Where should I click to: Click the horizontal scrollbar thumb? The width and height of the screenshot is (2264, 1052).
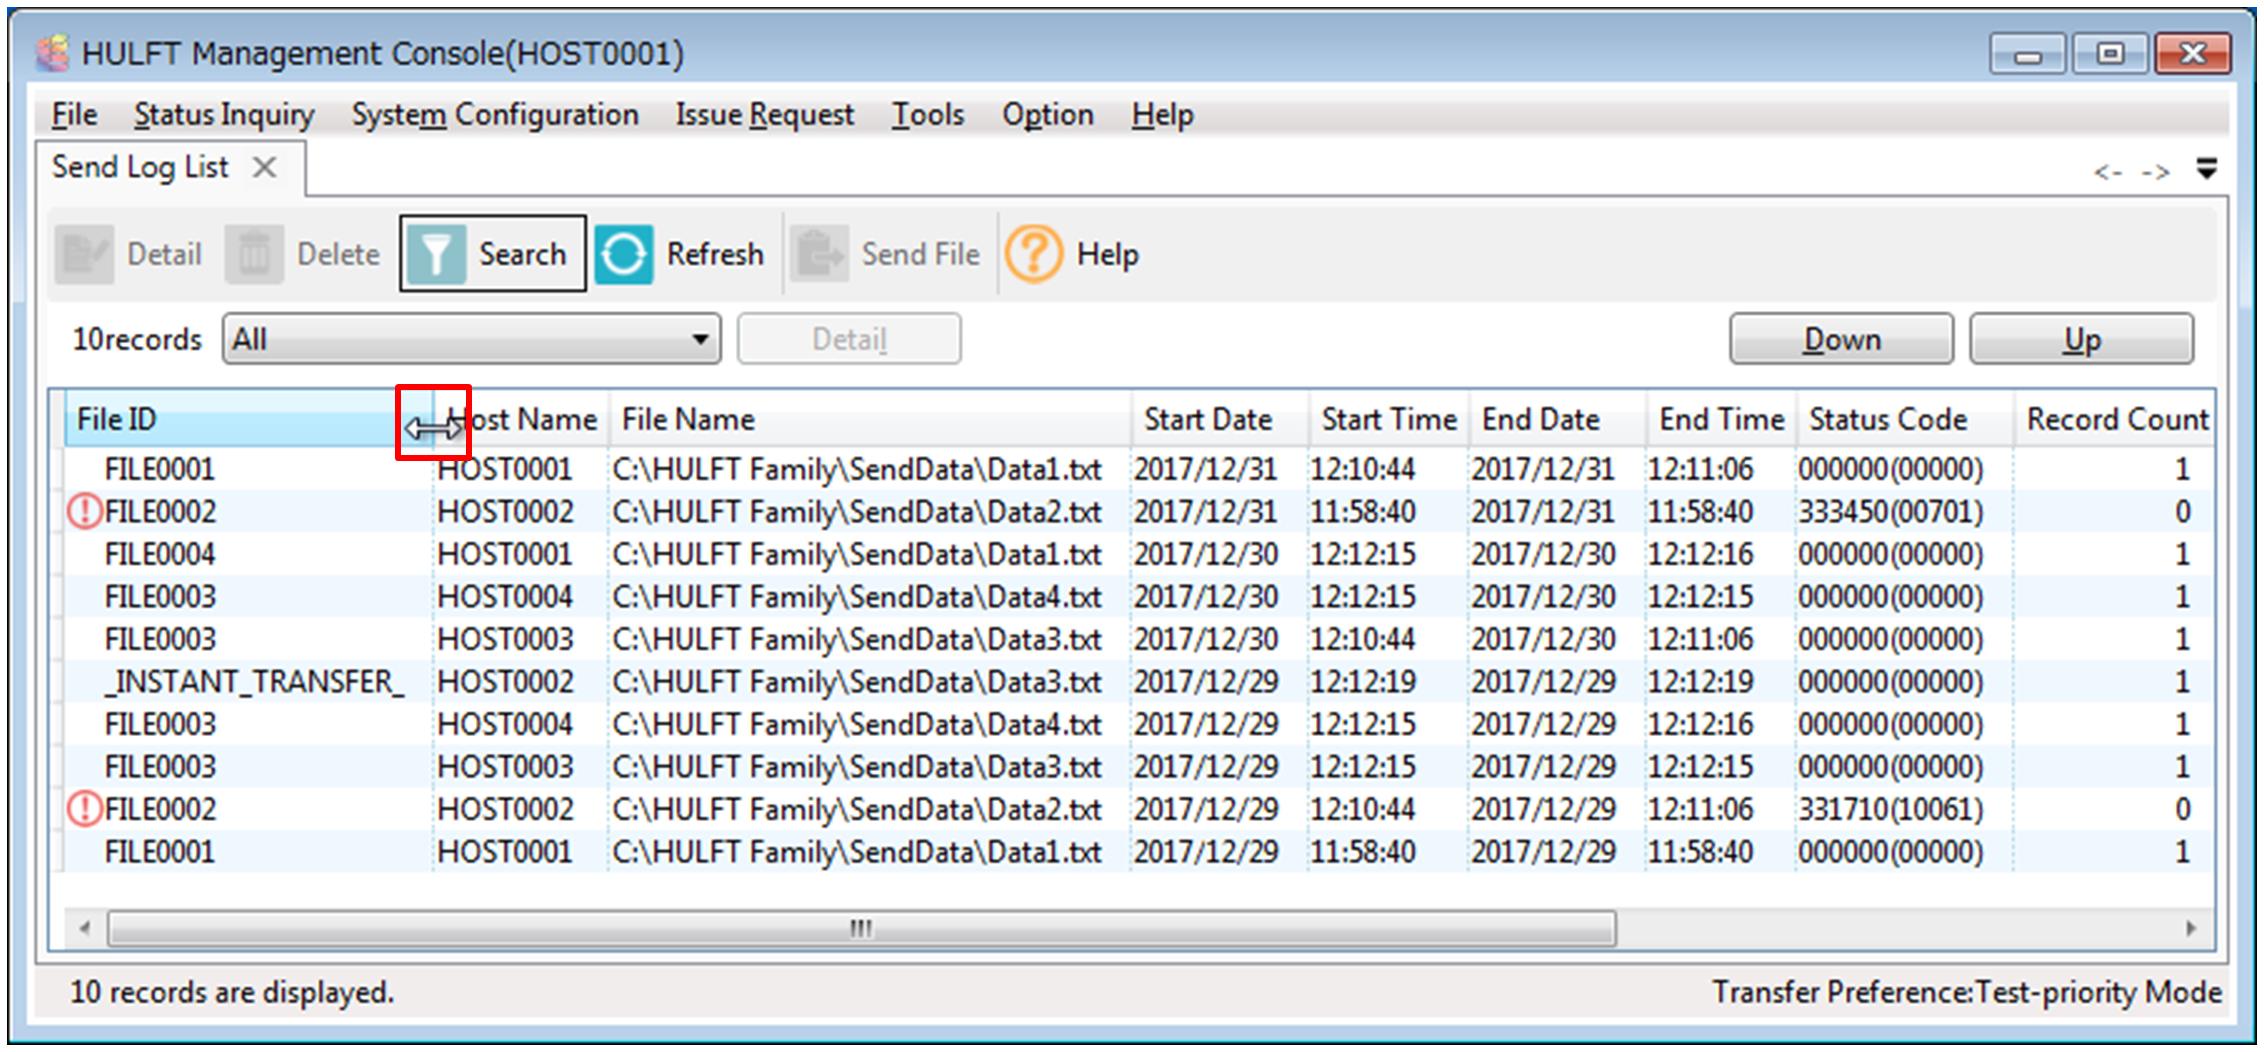tap(861, 928)
